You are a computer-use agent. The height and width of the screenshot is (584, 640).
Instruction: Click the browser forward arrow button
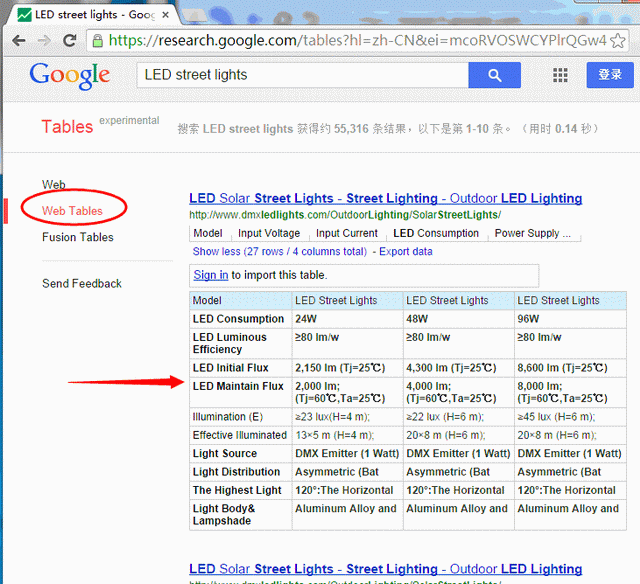tap(45, 41)
